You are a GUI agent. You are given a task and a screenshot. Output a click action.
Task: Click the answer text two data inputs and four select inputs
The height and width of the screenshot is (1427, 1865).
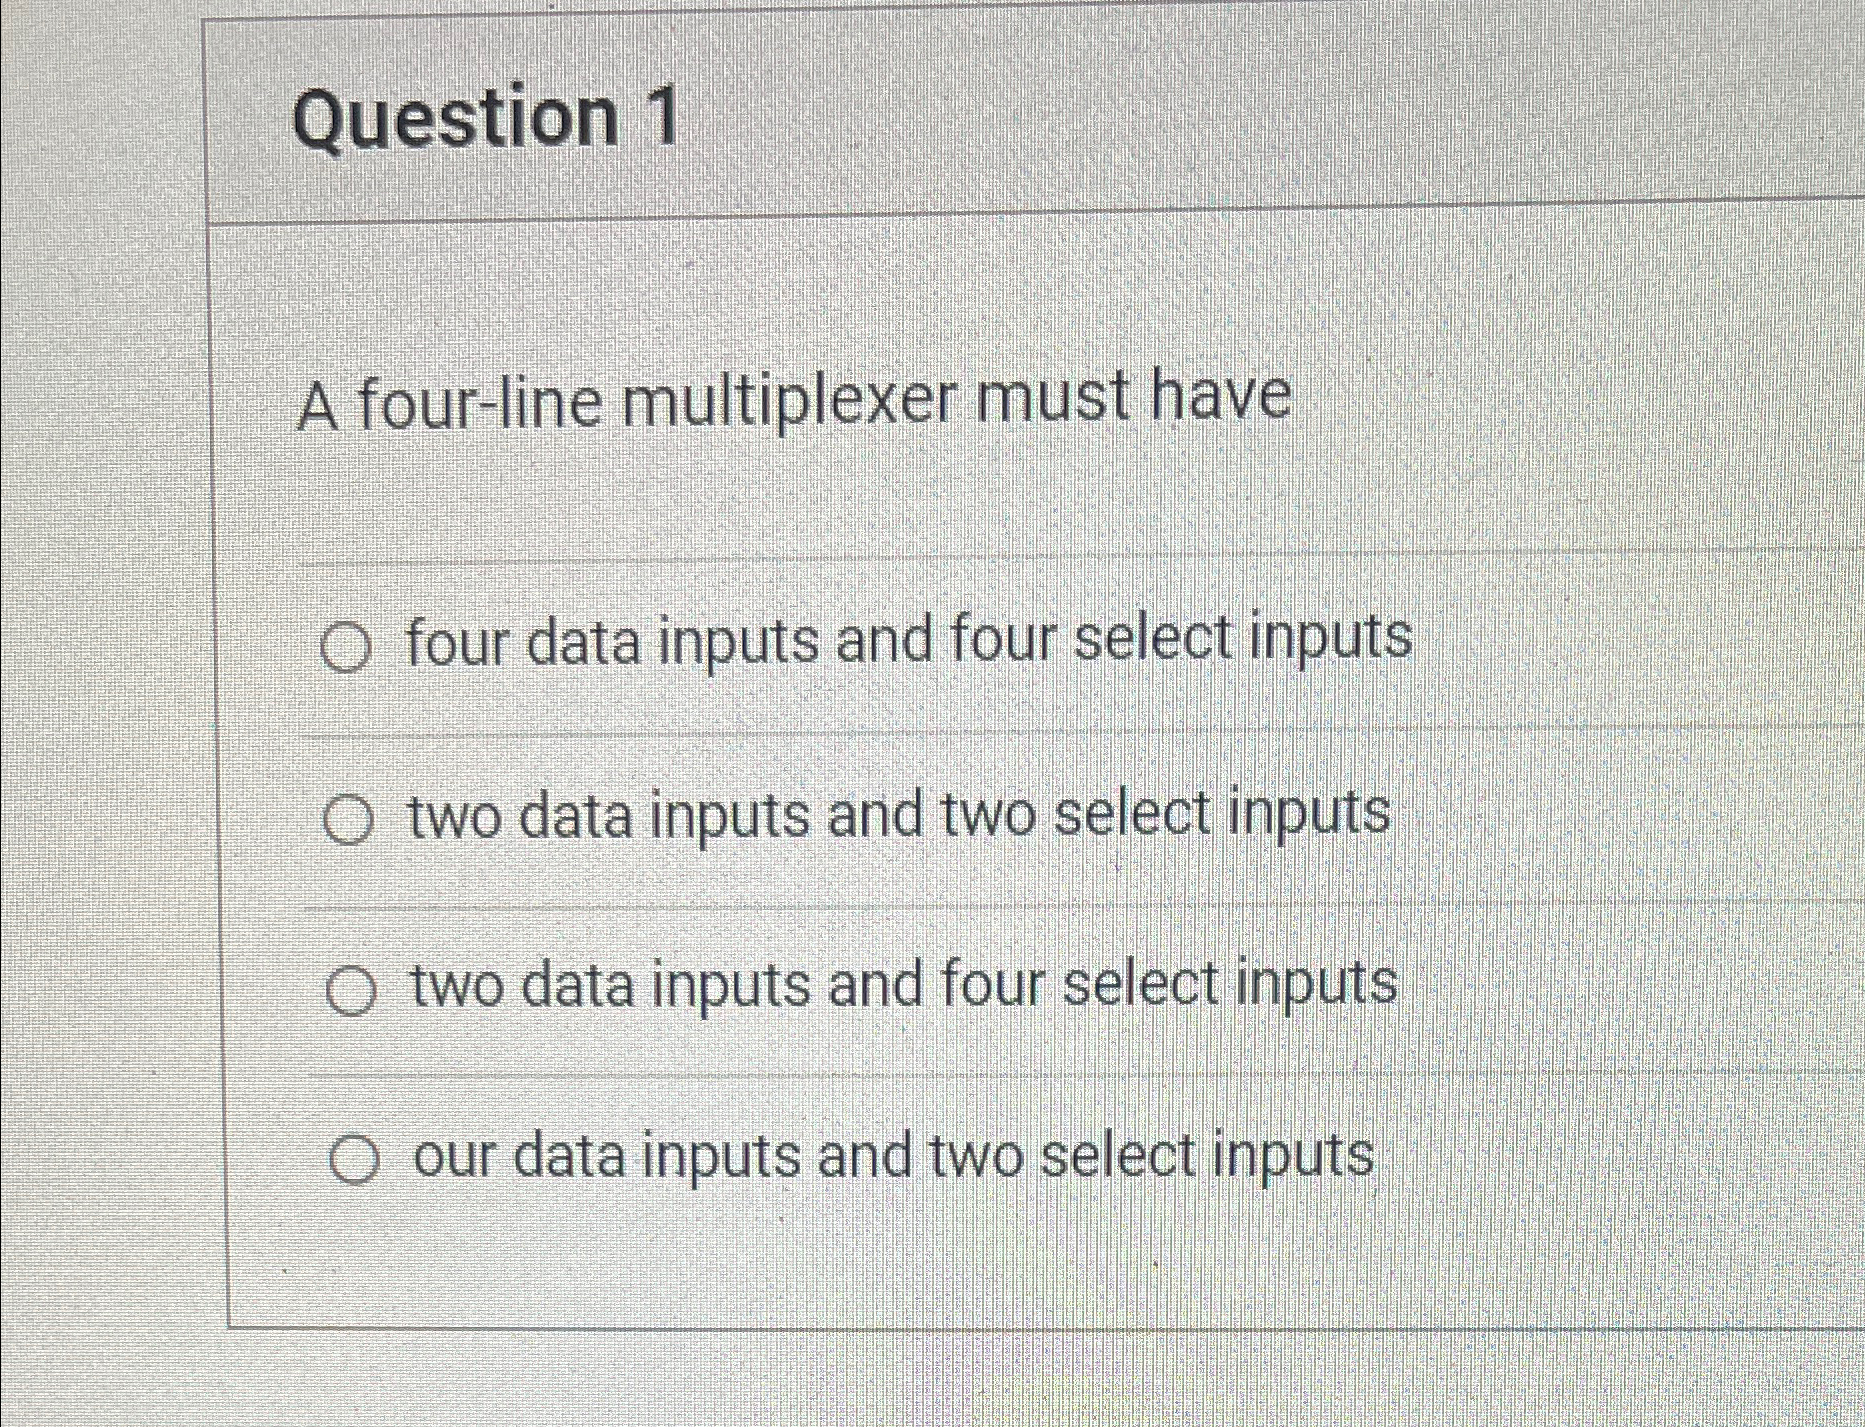coord(900,988)
